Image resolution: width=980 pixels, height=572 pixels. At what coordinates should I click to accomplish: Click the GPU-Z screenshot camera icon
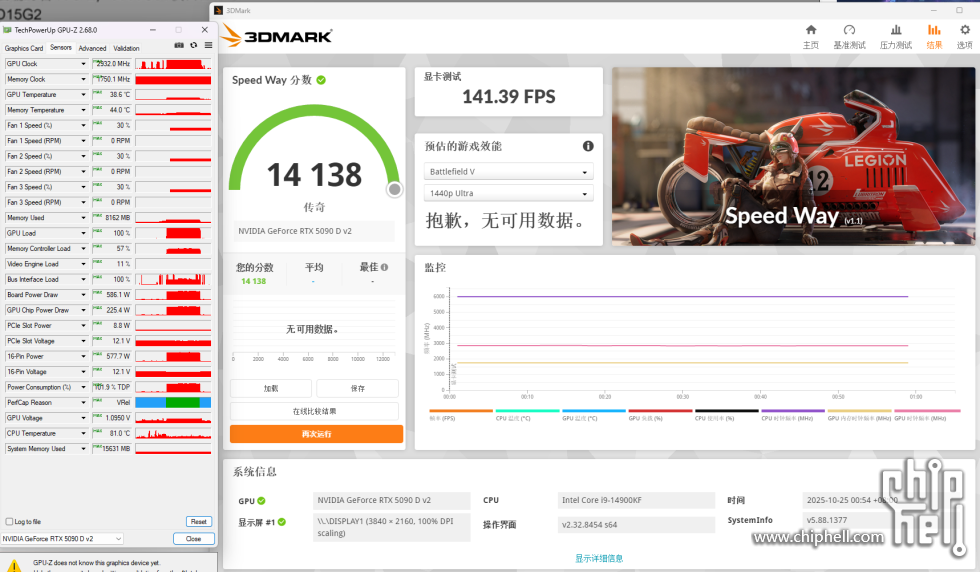[179, 45]
